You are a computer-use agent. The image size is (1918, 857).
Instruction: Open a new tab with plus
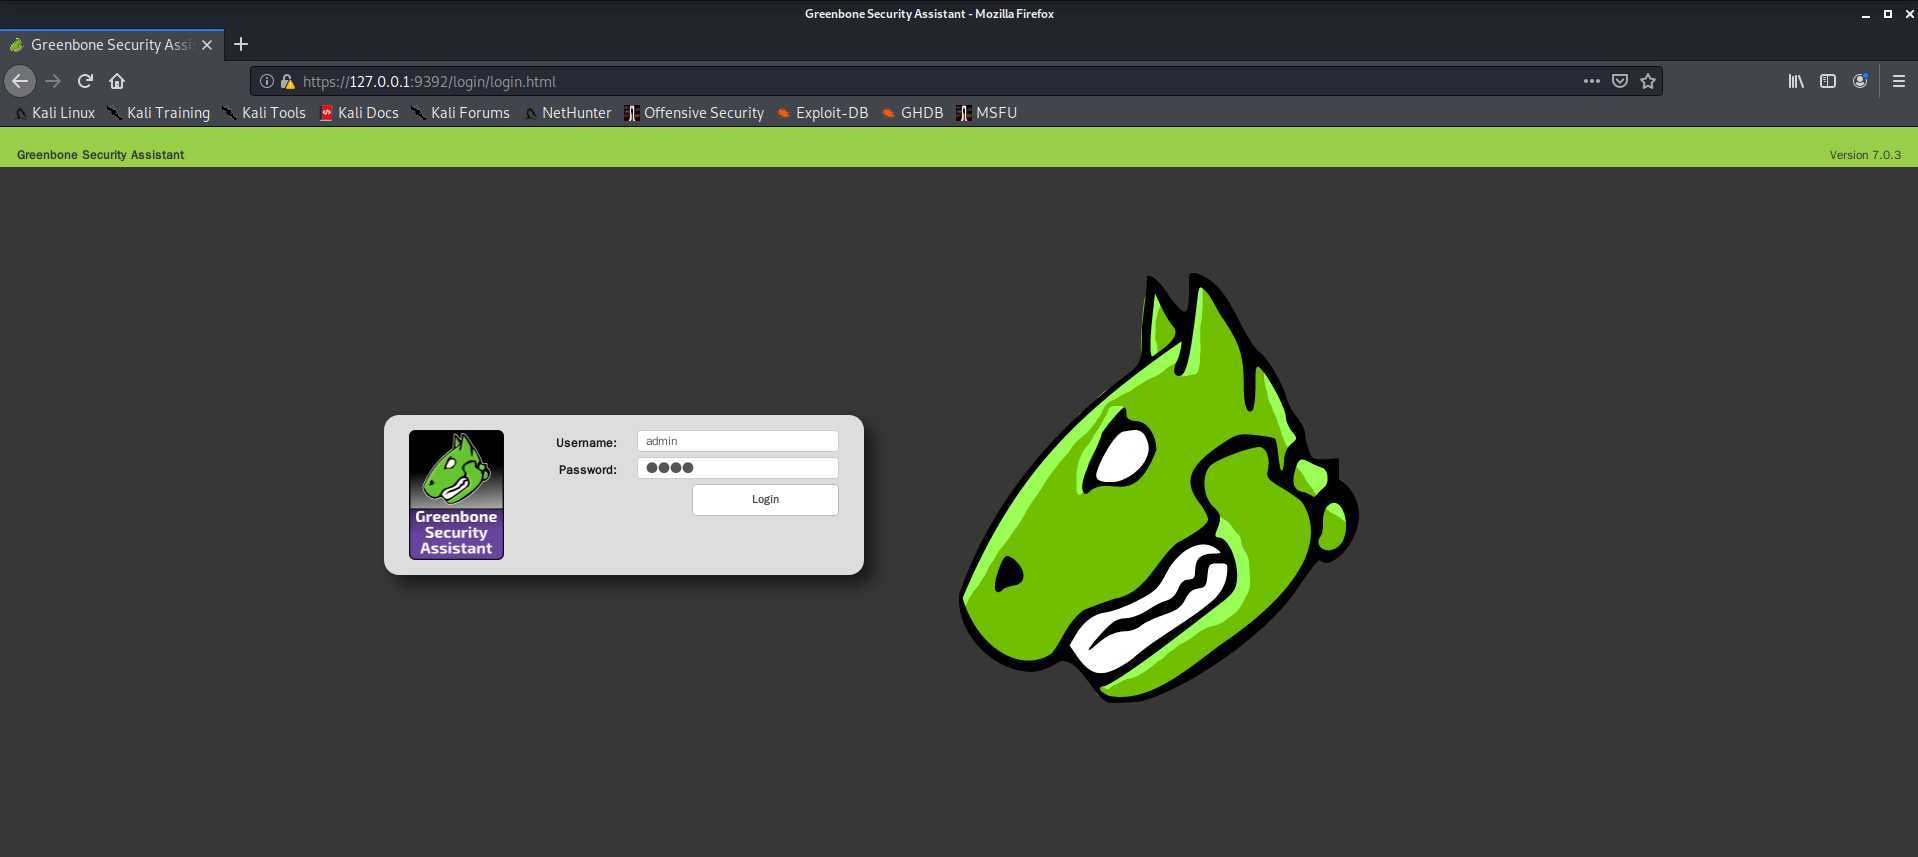[241, 44]
